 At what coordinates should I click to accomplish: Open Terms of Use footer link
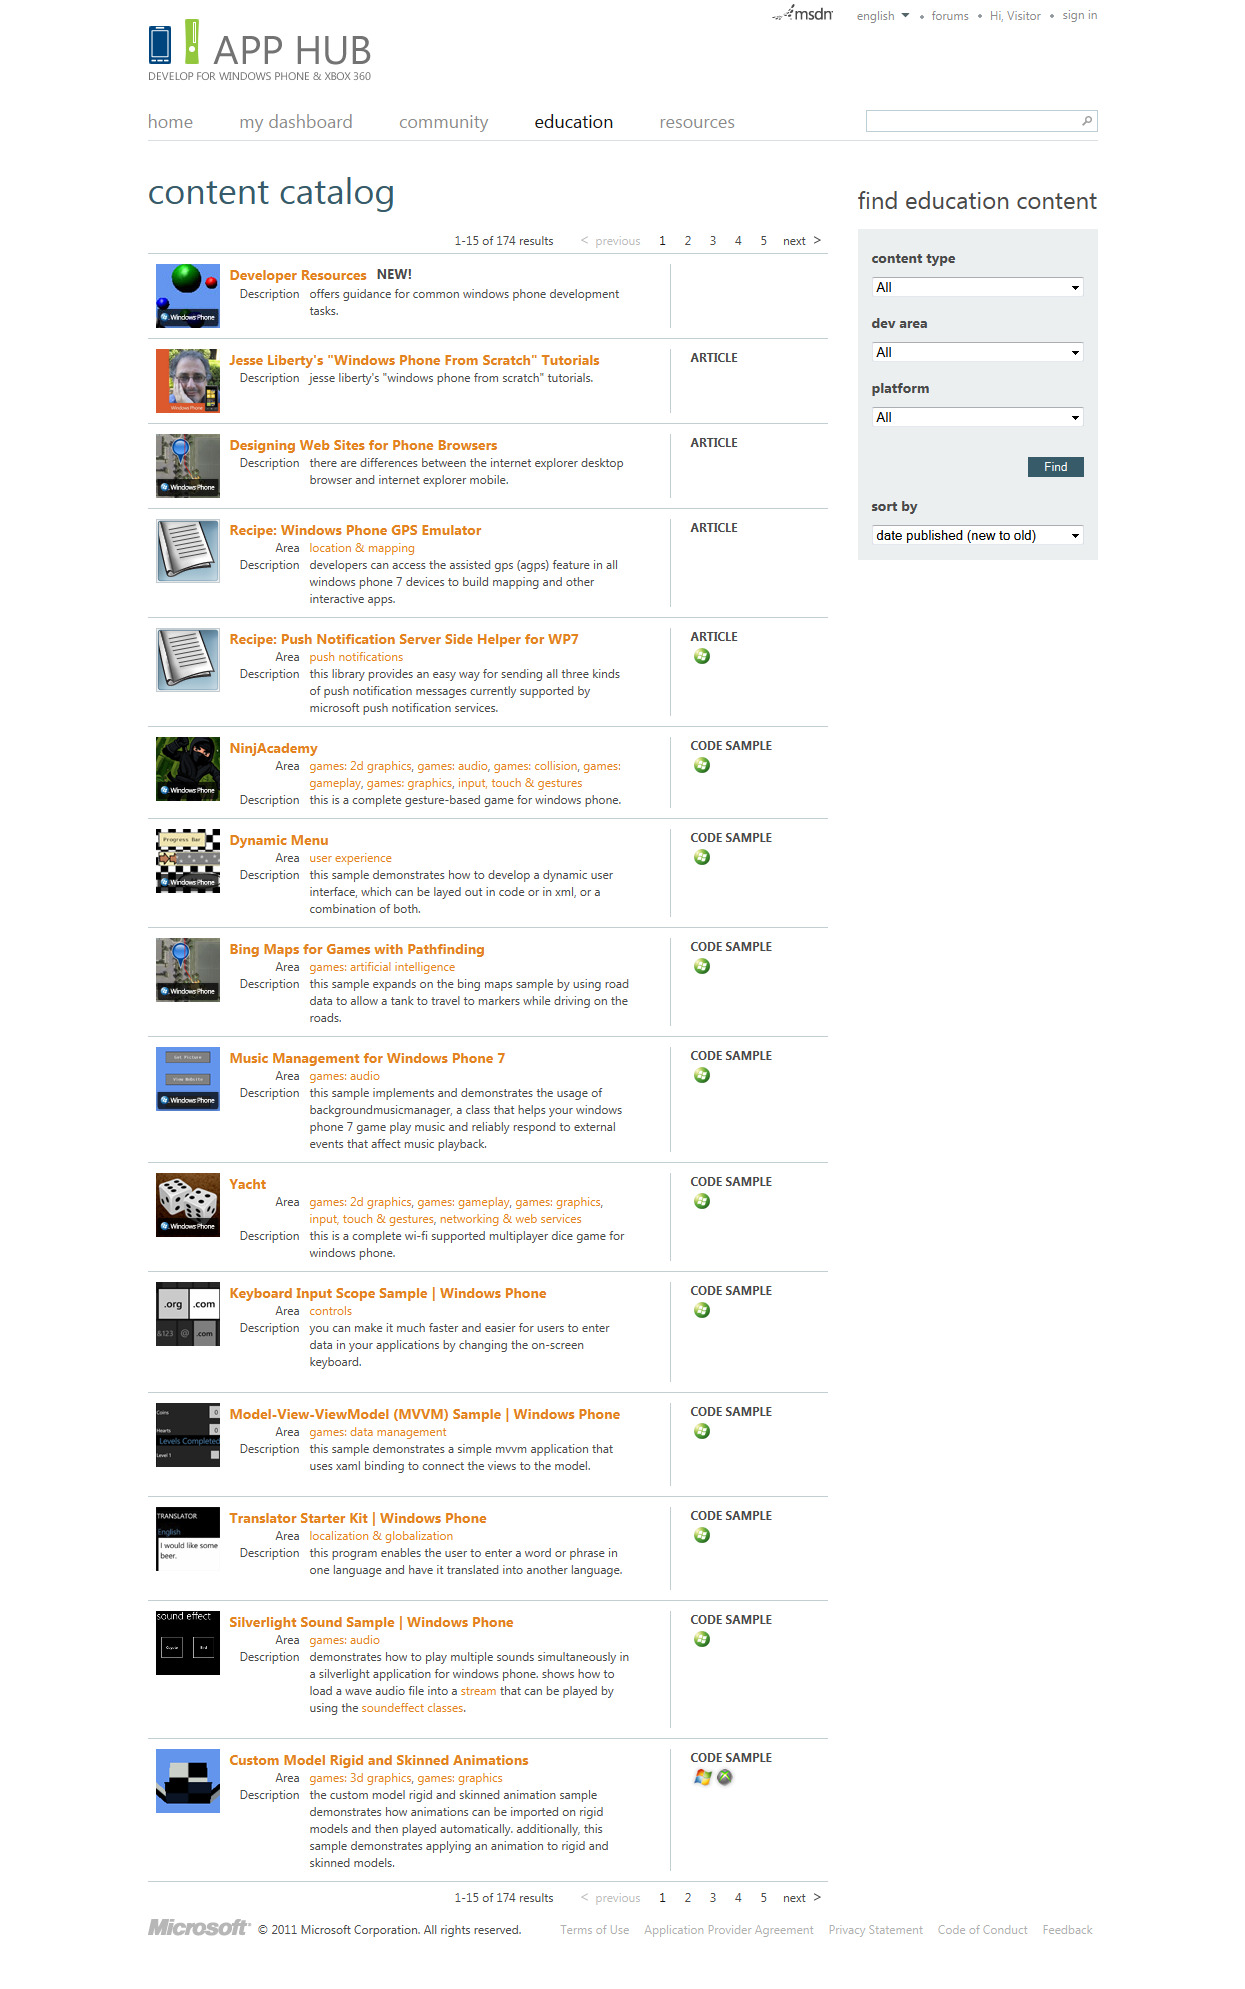point(595,1930)
